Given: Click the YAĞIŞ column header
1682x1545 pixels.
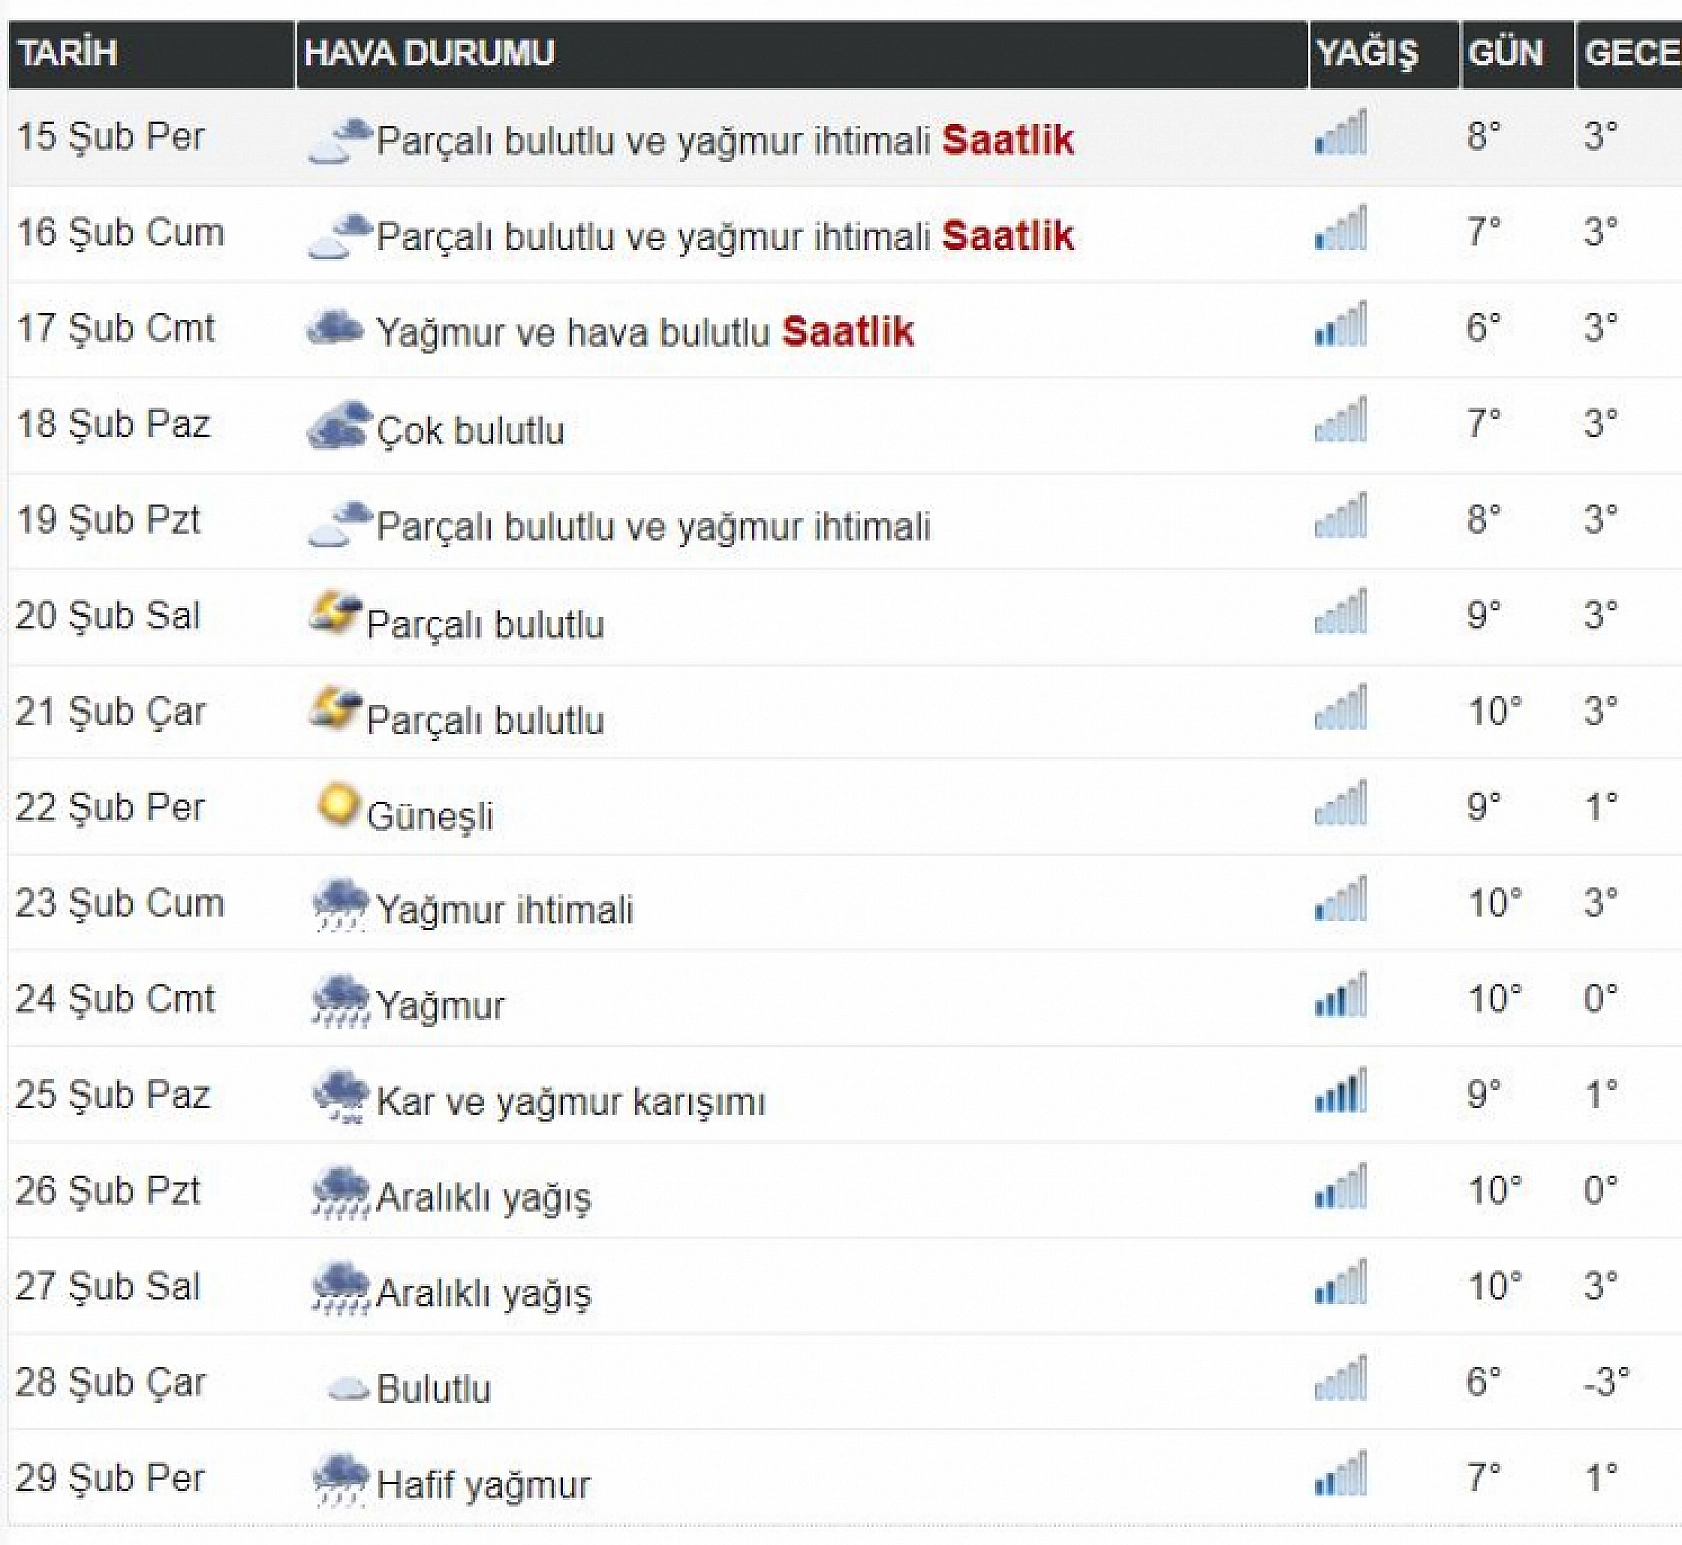Looking at the screenshot, I should pyautogui.click(x=1366, y=53).
